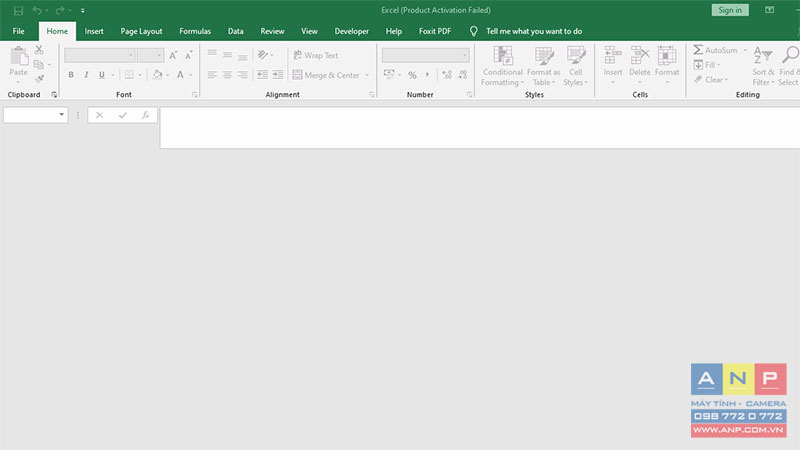Open Merge & Center dropdown arrow

point(367,76)
